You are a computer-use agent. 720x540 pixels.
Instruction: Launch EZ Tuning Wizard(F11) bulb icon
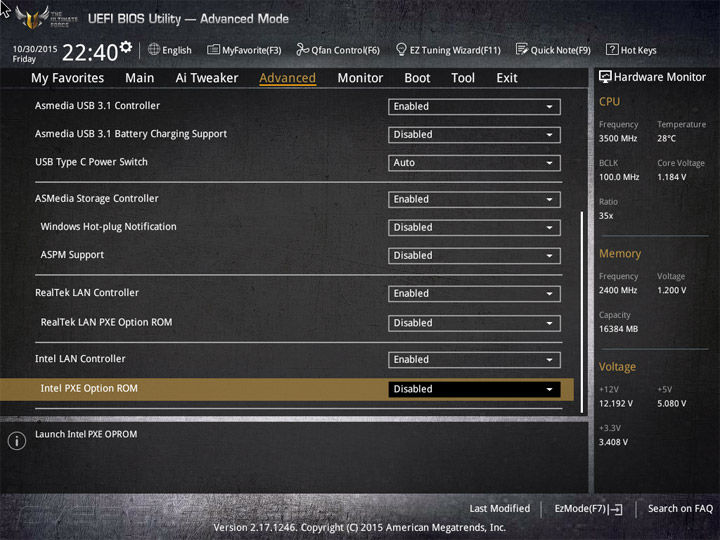(x=401, y=49)
